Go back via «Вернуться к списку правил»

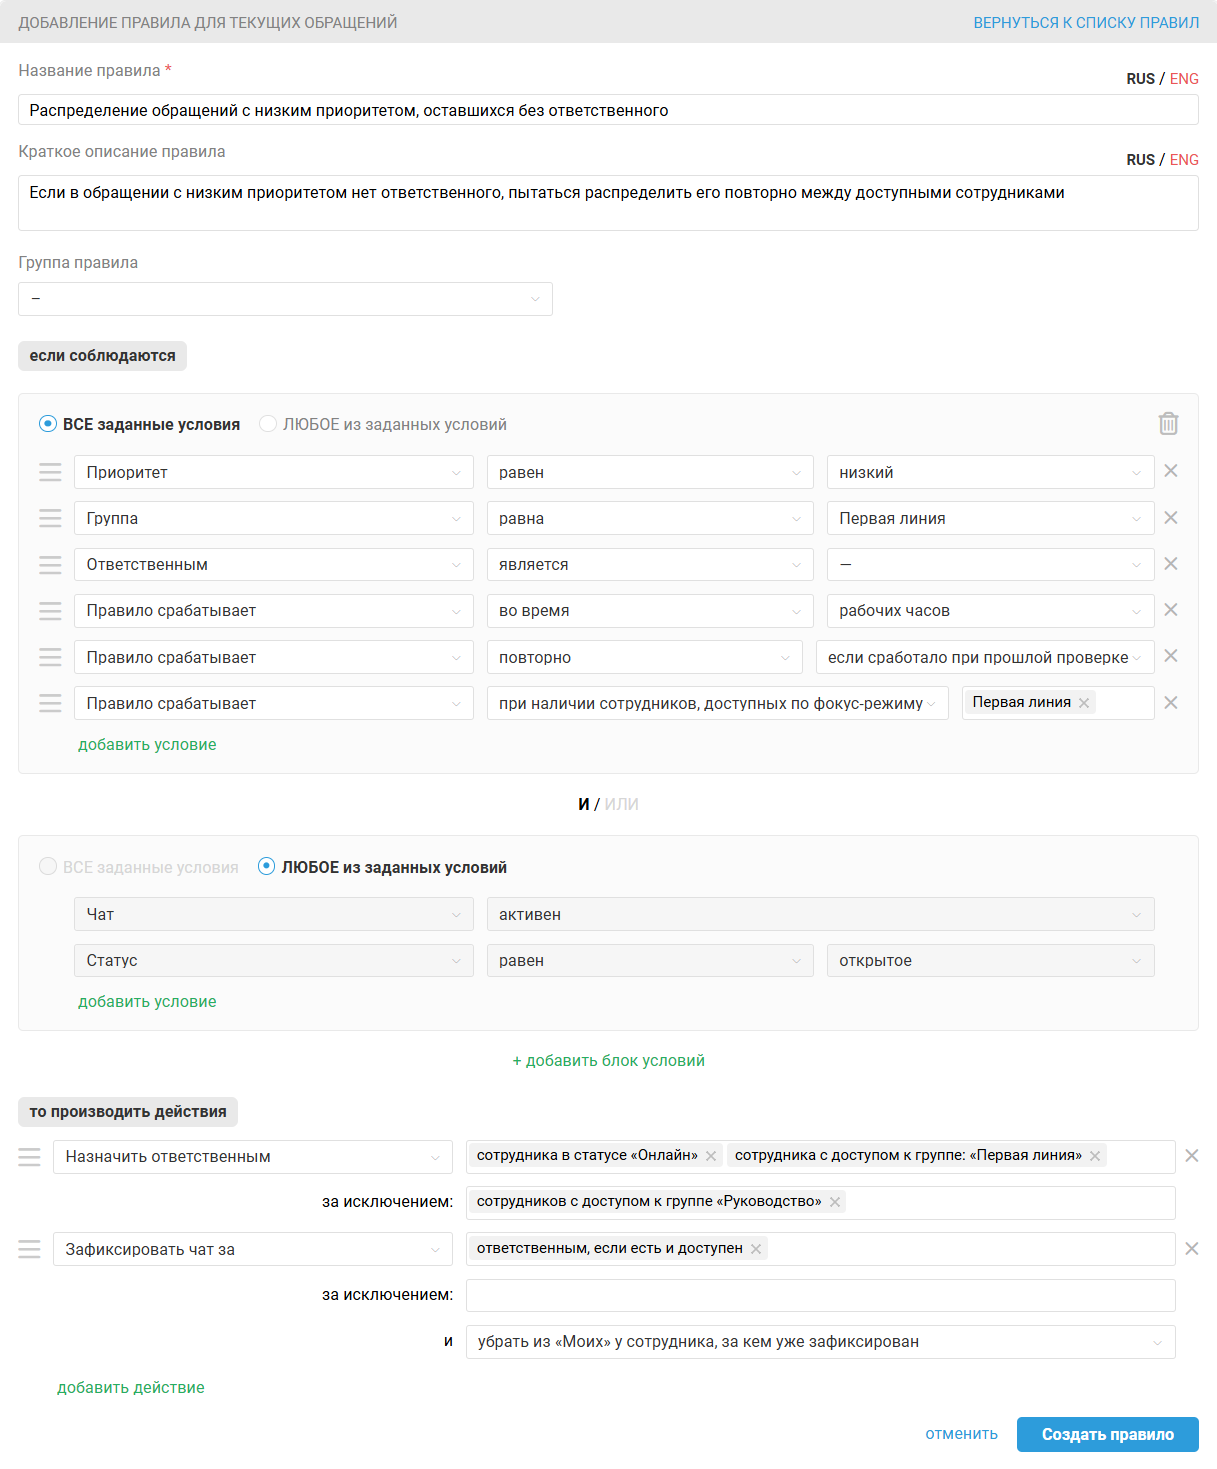pos(1086,22)
